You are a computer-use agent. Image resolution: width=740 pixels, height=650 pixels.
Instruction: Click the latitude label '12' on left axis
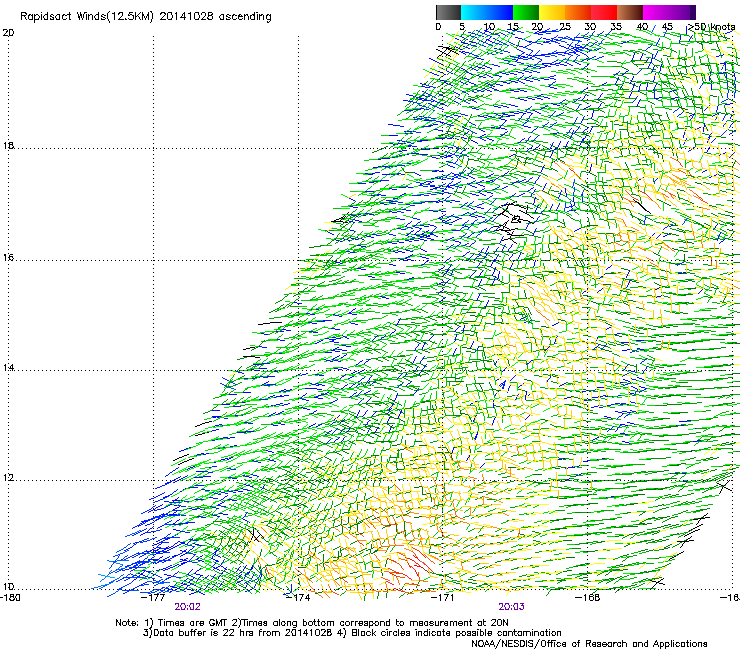[8, 477]
